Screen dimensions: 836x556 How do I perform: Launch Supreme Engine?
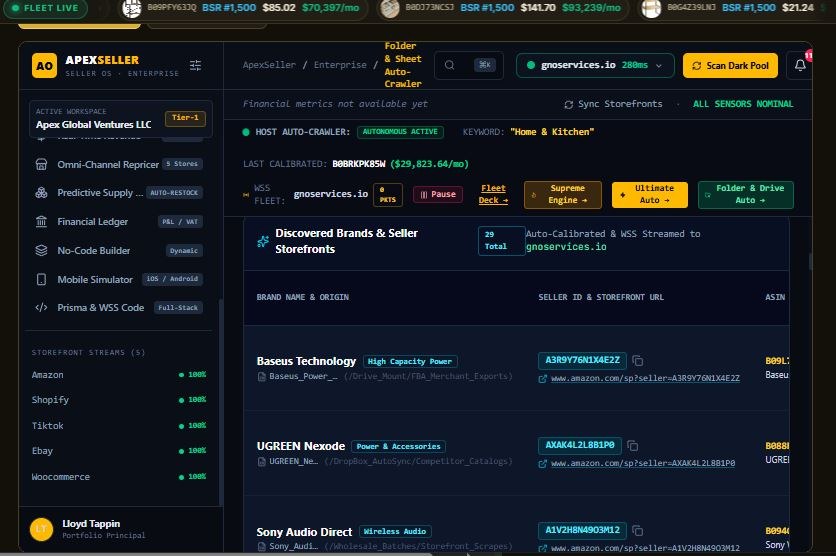coord(563,194)
